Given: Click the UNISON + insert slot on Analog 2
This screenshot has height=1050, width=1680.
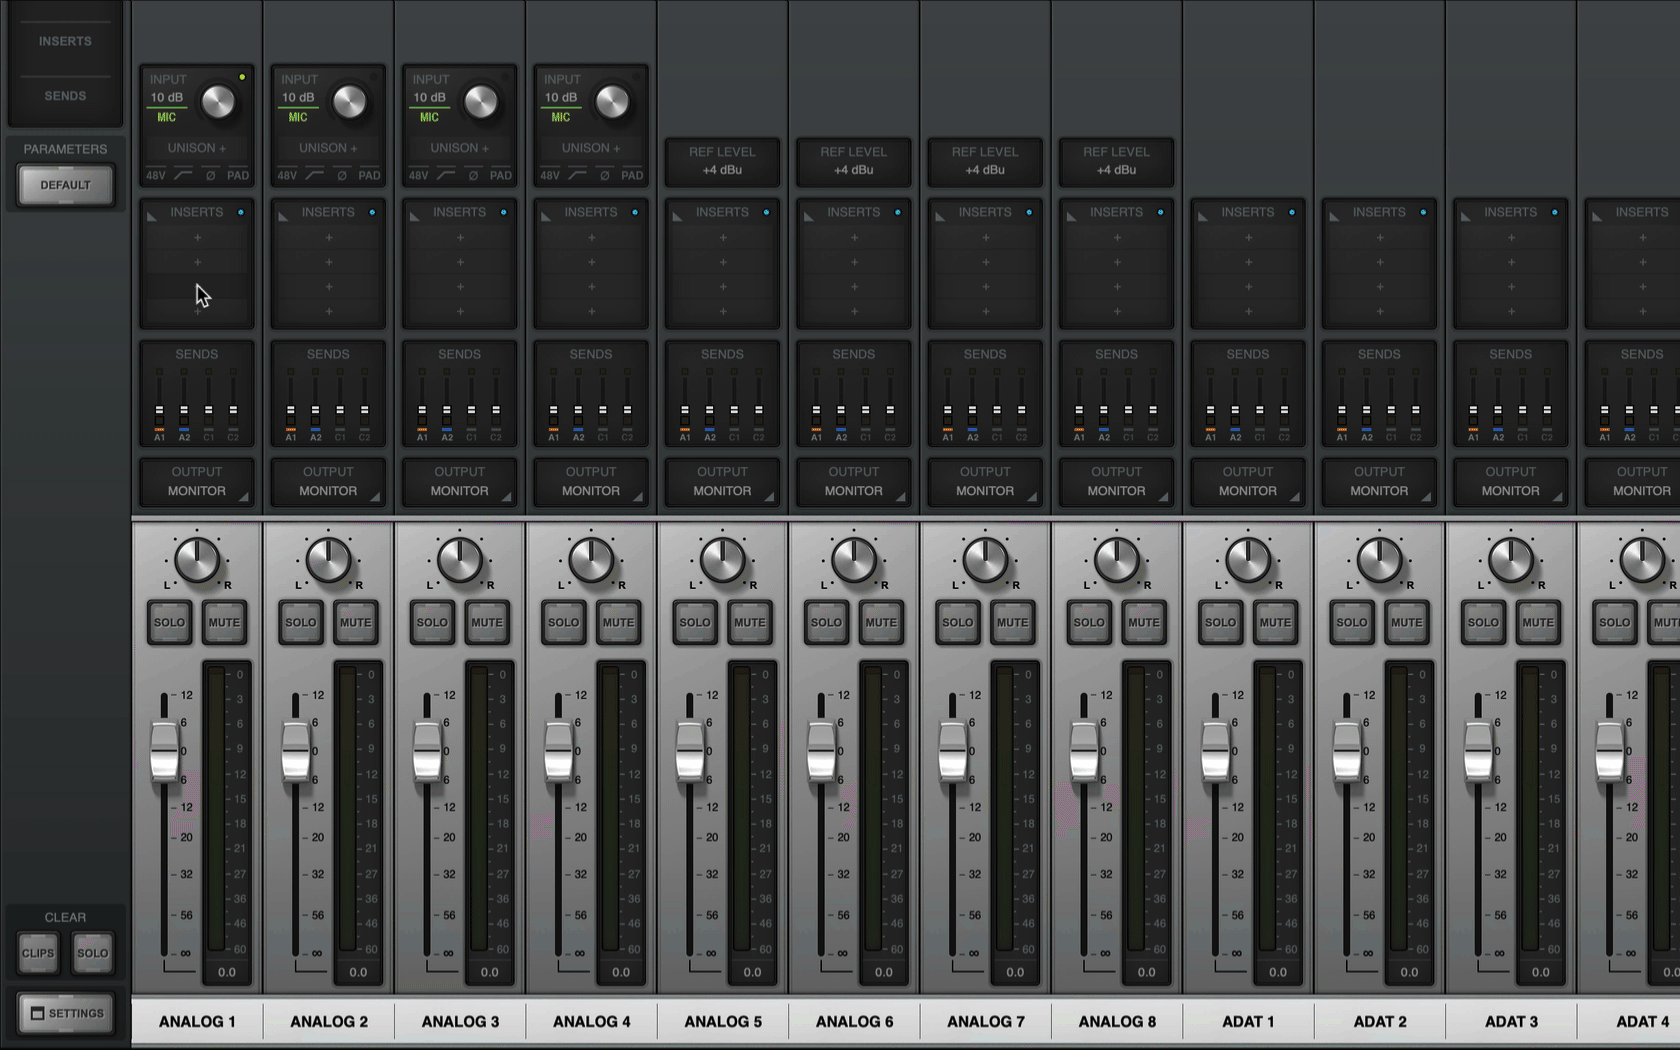Looking at the screenshot, I should coord(327,147).
